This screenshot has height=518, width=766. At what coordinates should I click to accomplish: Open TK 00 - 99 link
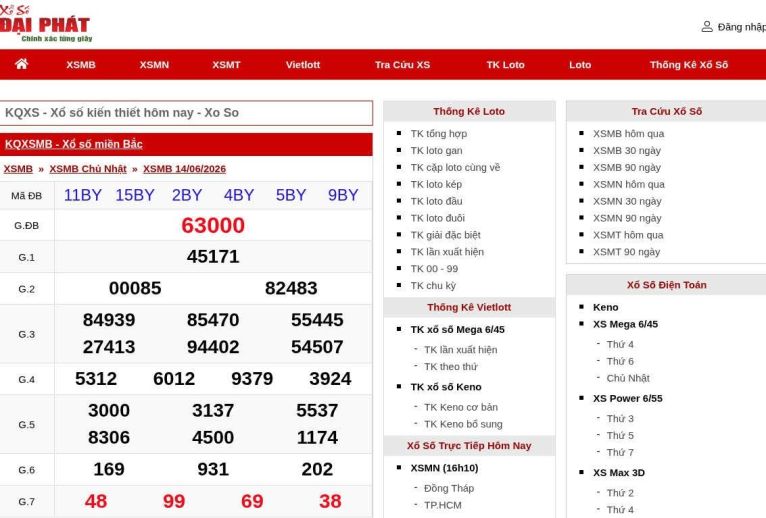tap(434, 269)
